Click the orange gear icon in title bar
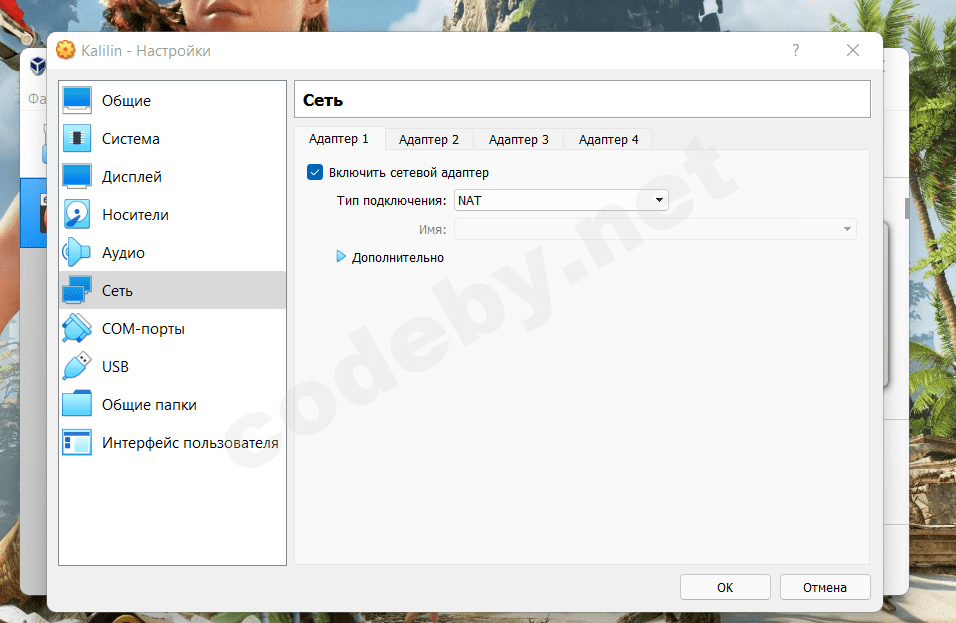Image resolution: width=956 pixels, height=623 pixels. click(x=66, y=50)
